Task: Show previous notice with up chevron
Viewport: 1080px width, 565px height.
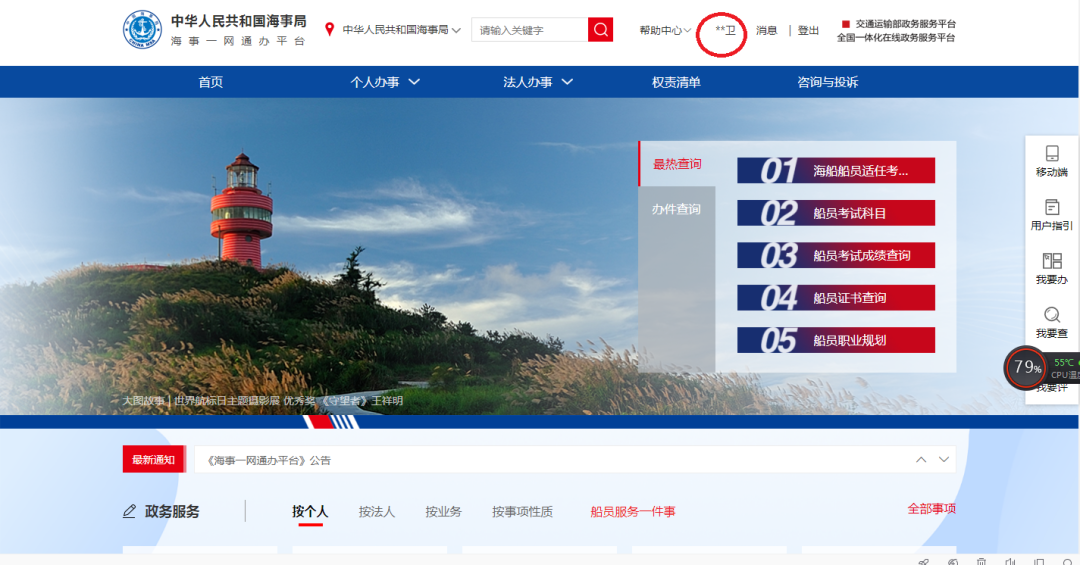Action: [921, 460]
